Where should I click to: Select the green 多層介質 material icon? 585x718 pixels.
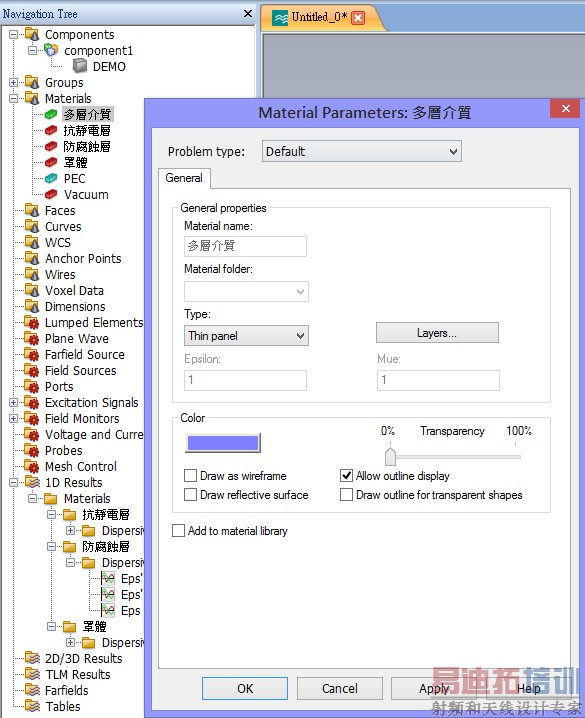click(51, 114)
